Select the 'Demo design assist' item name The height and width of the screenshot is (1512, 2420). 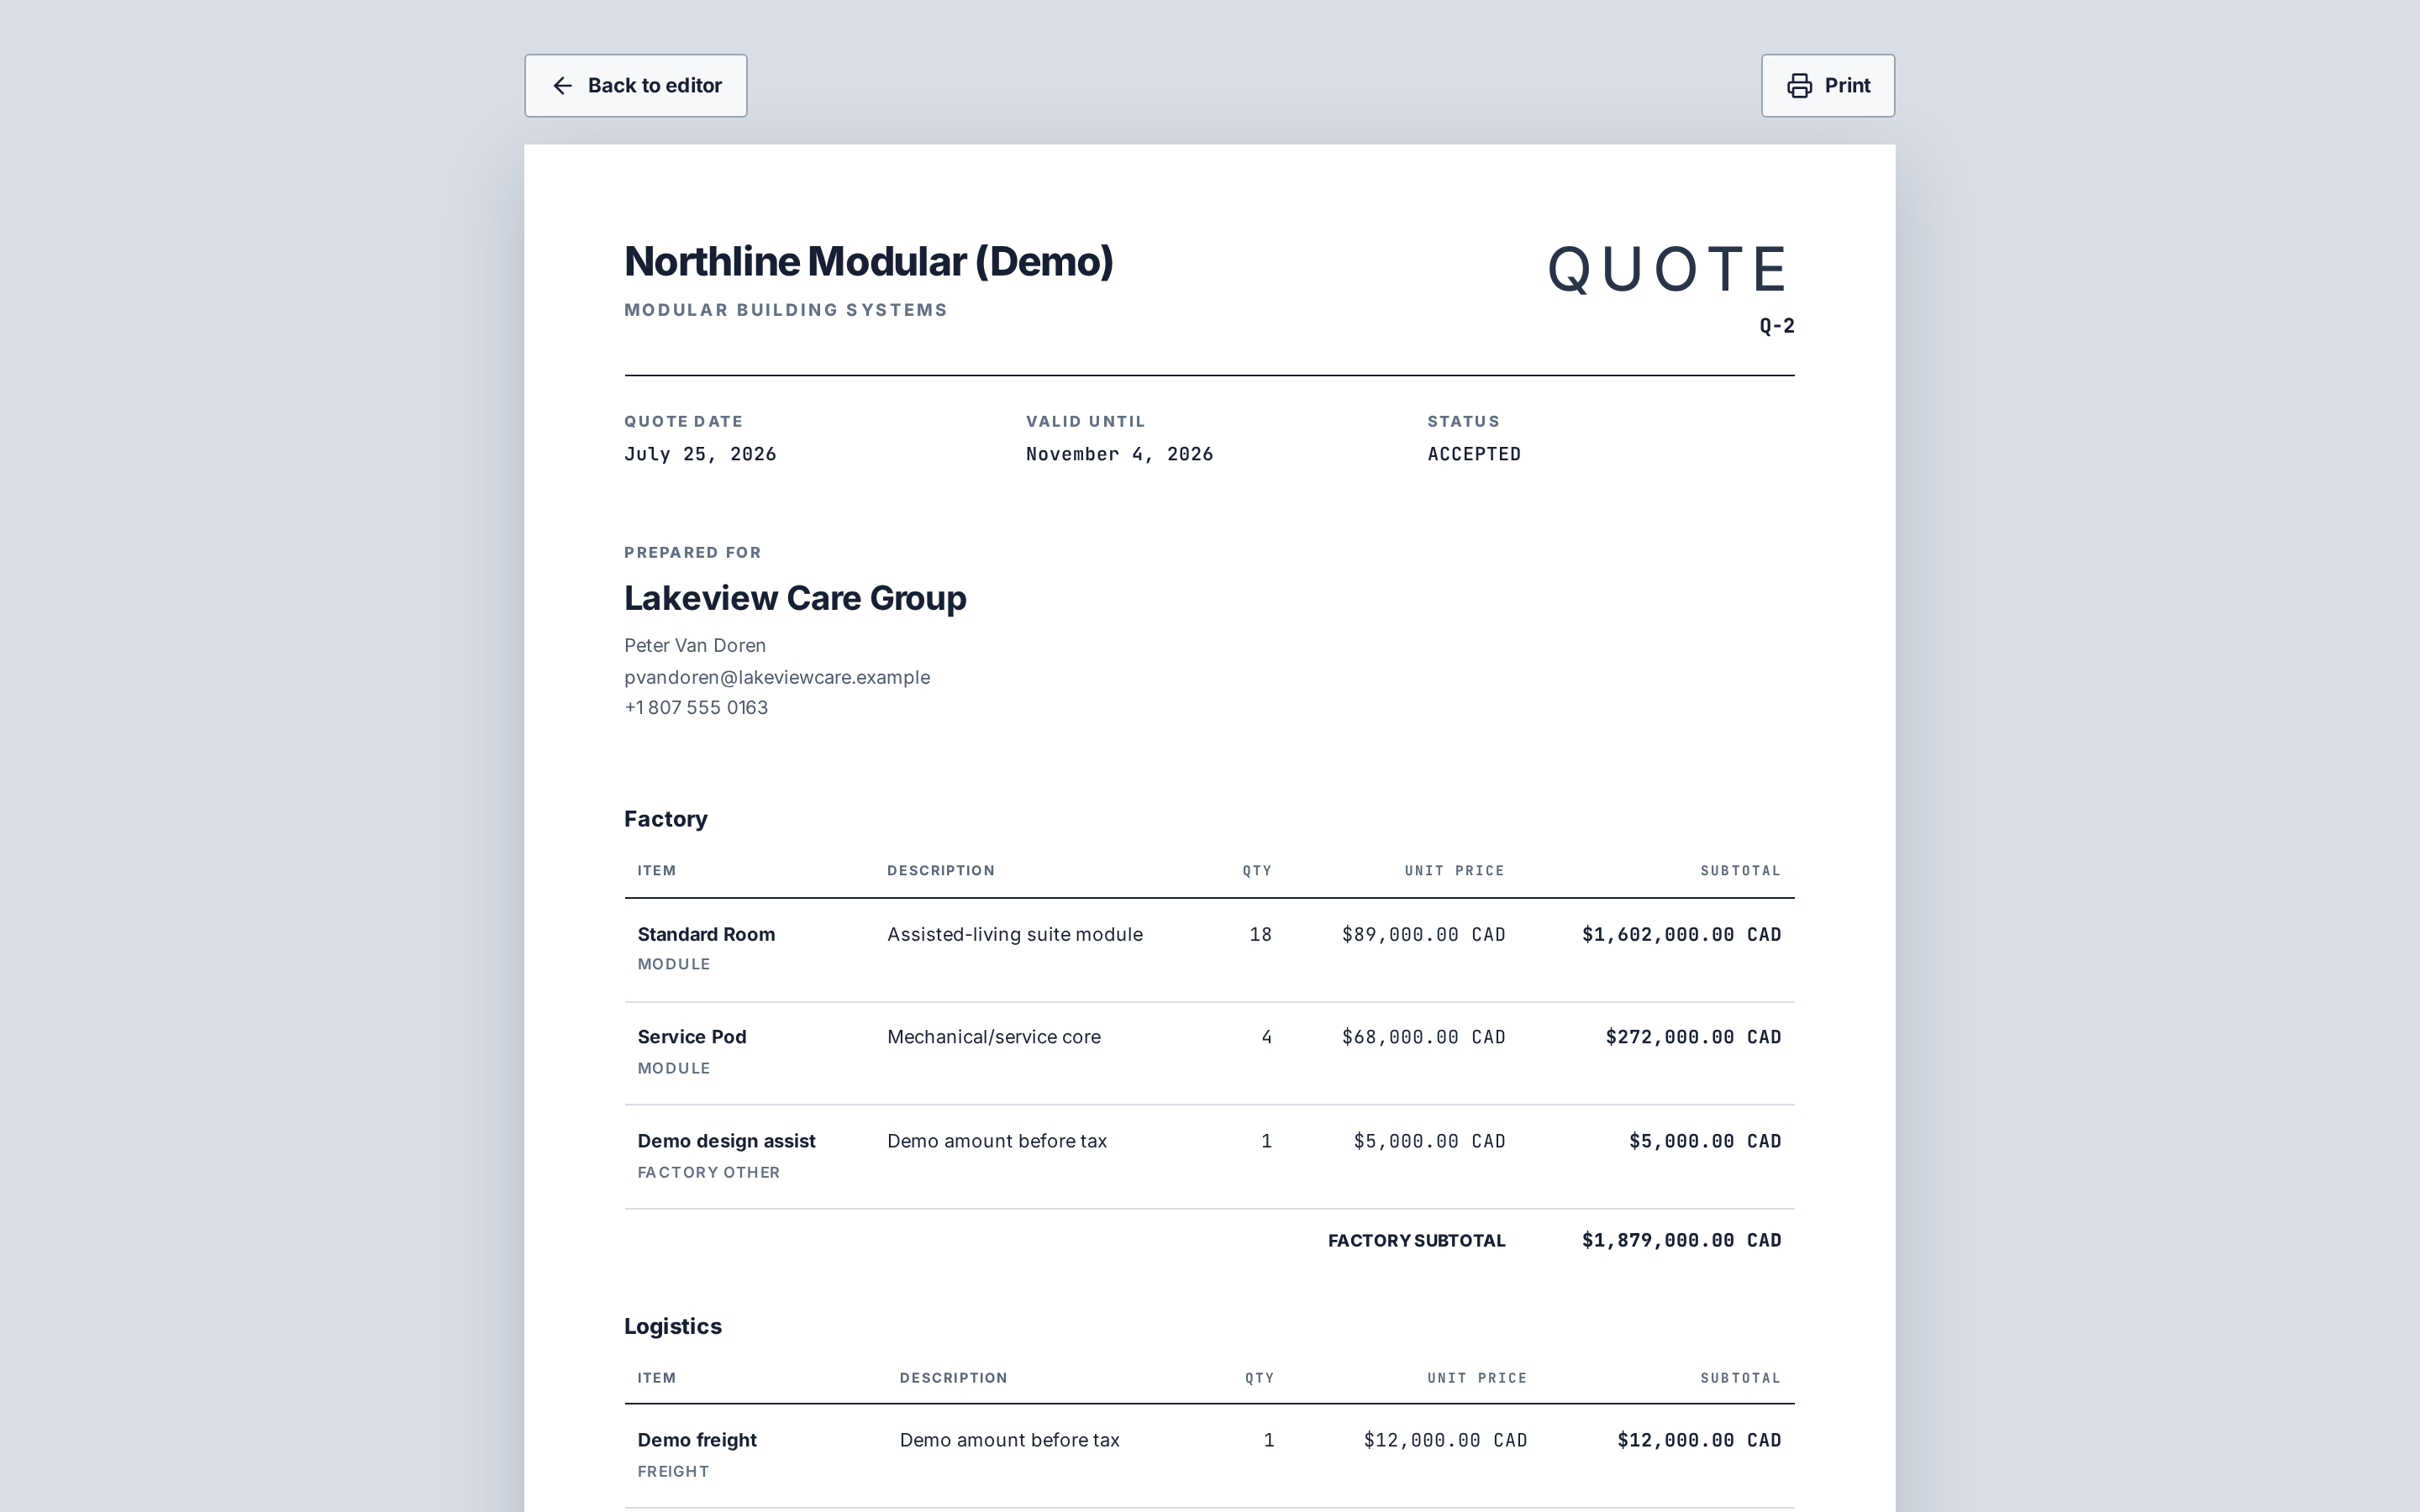pyautogui.click(x=726, y=1142)
